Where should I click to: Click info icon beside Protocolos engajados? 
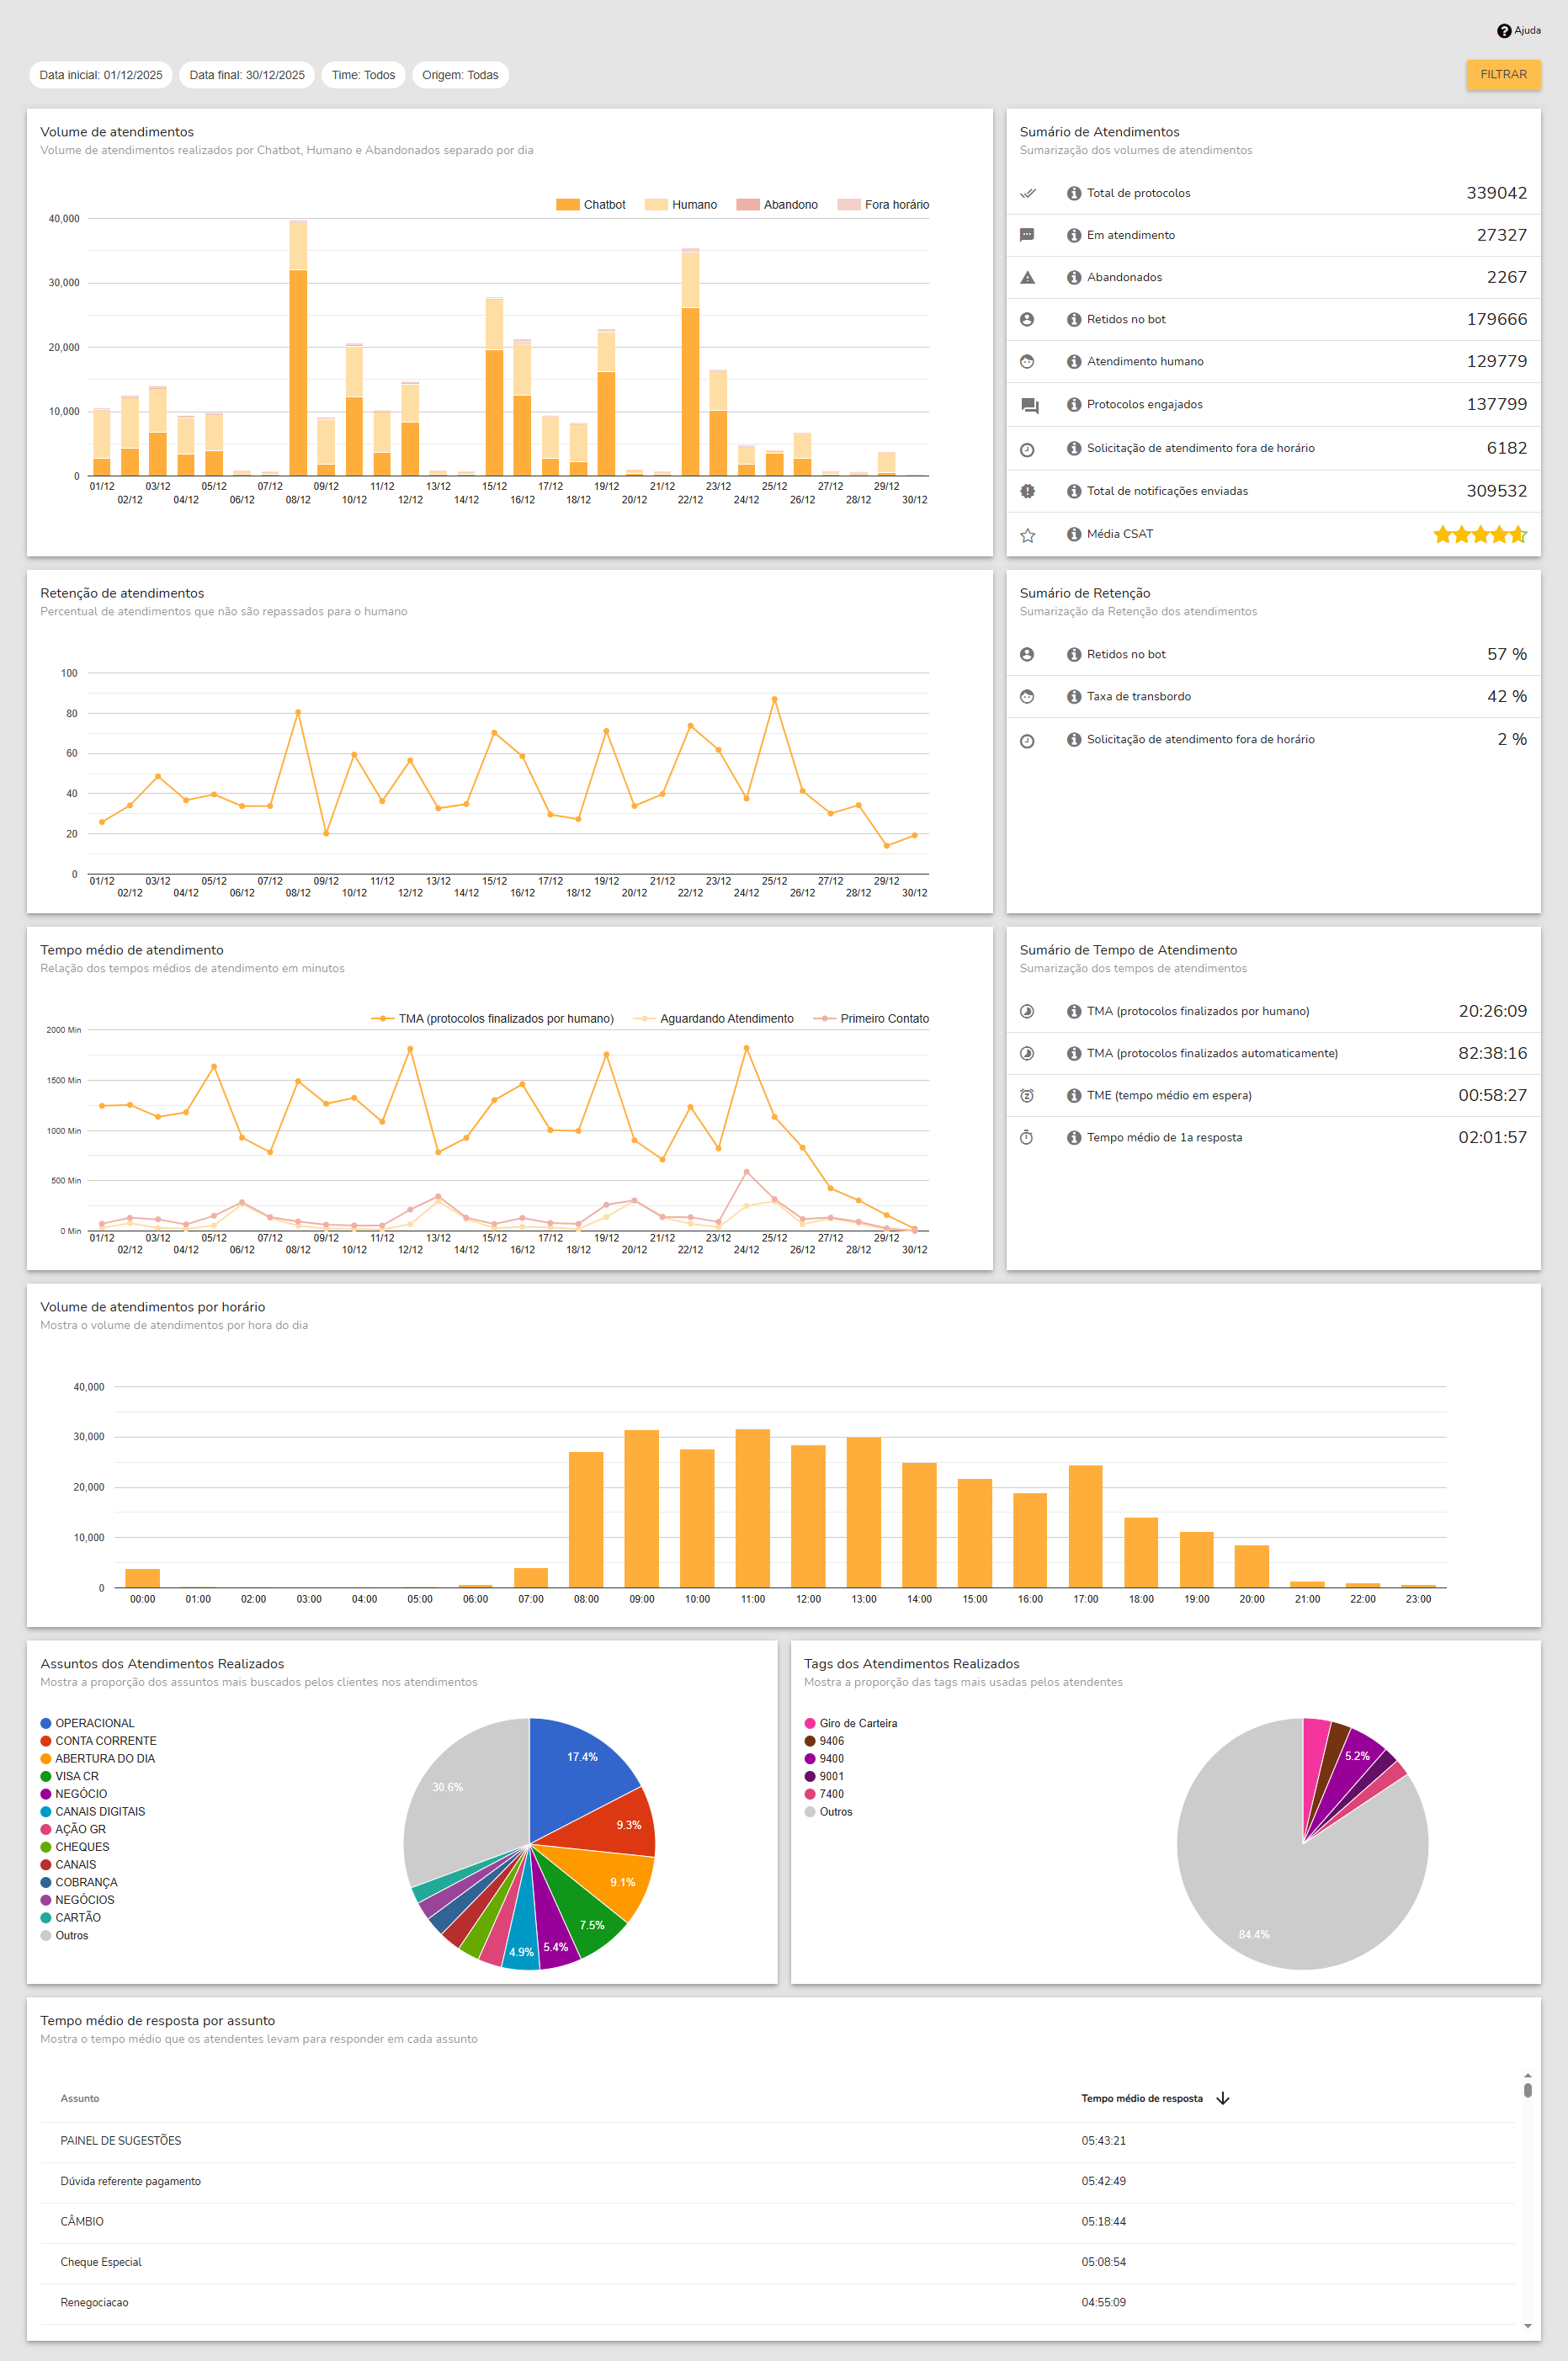tap(1073, 404)
